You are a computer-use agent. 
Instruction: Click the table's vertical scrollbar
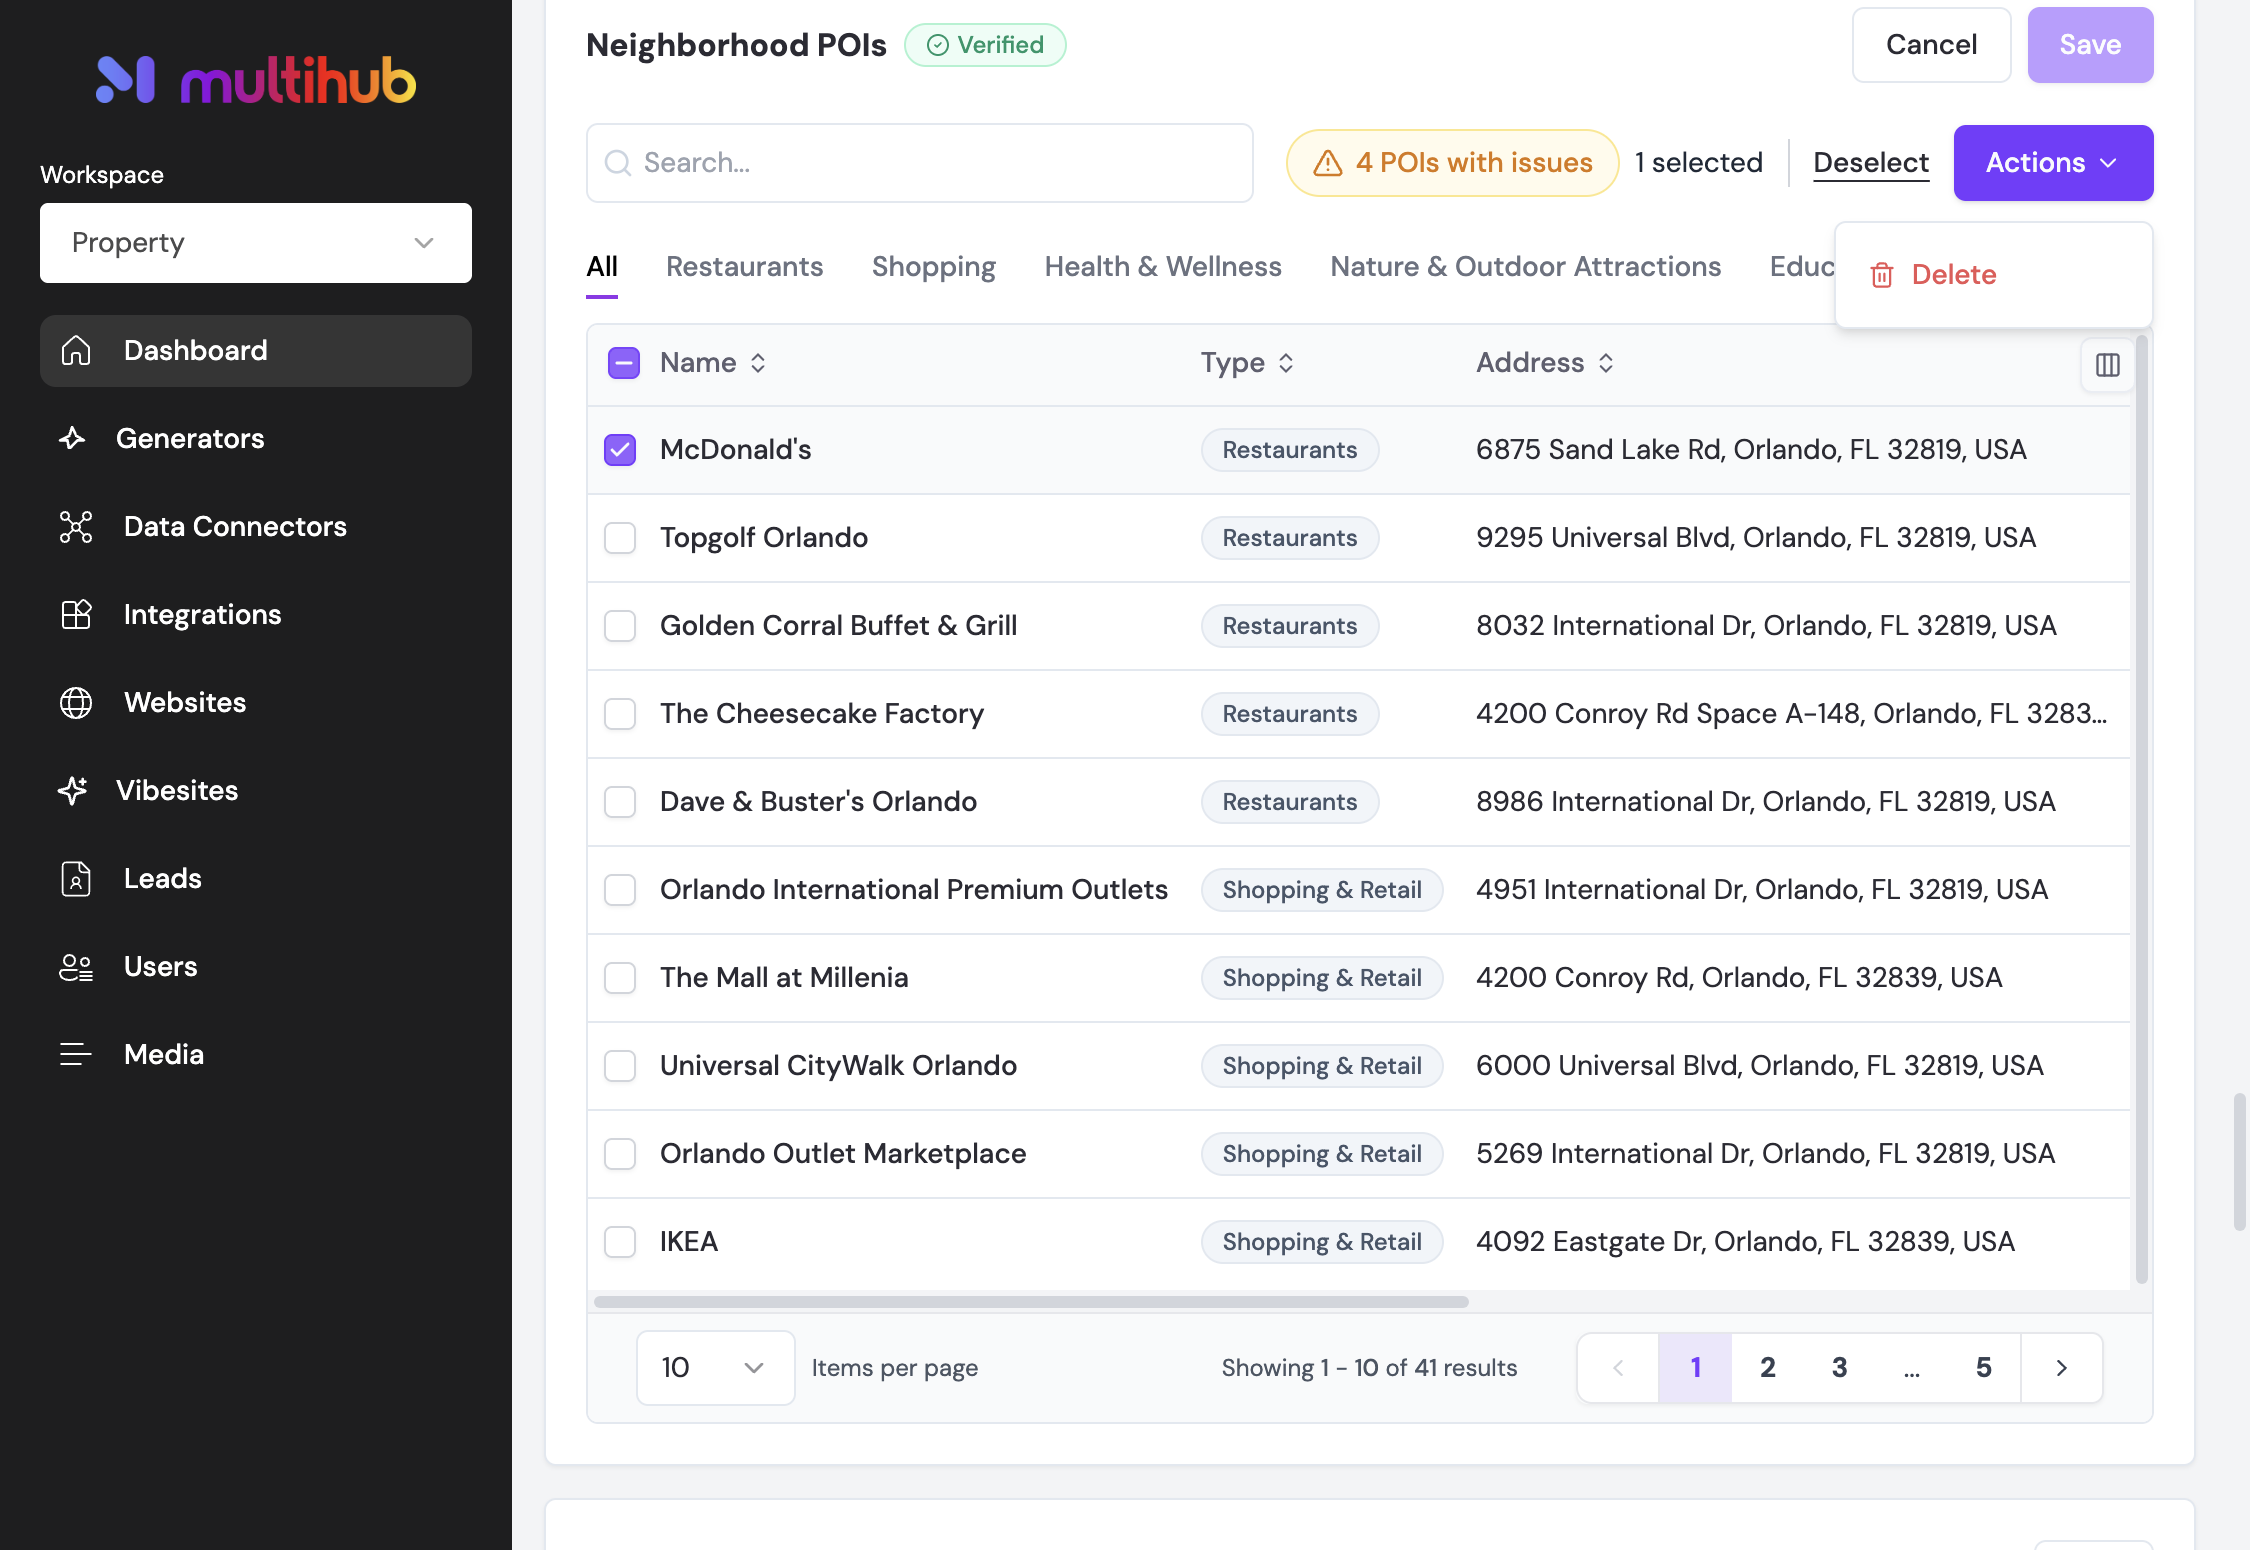[2141, 808]
